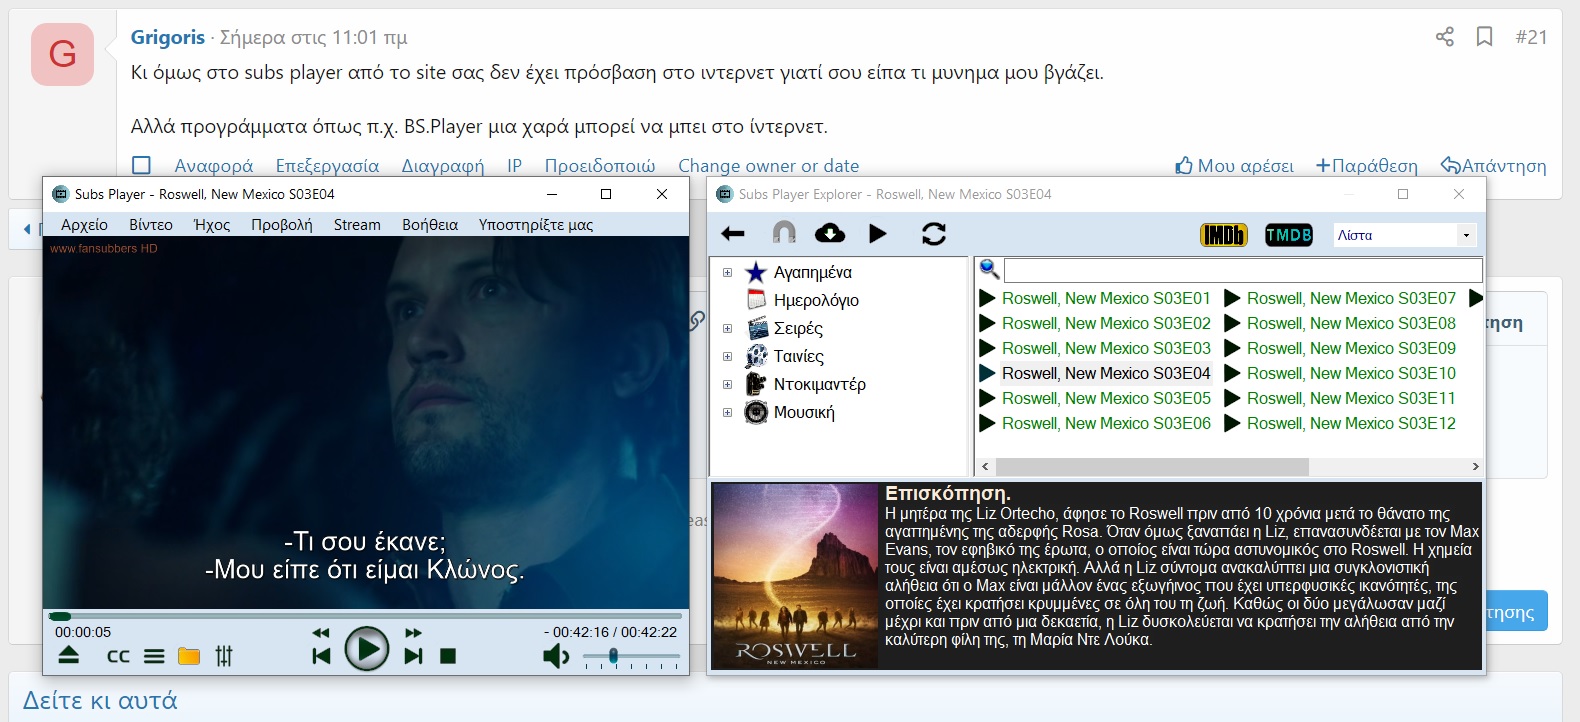
Task: Open the yellow folder icon
Action: coord(189,656)
